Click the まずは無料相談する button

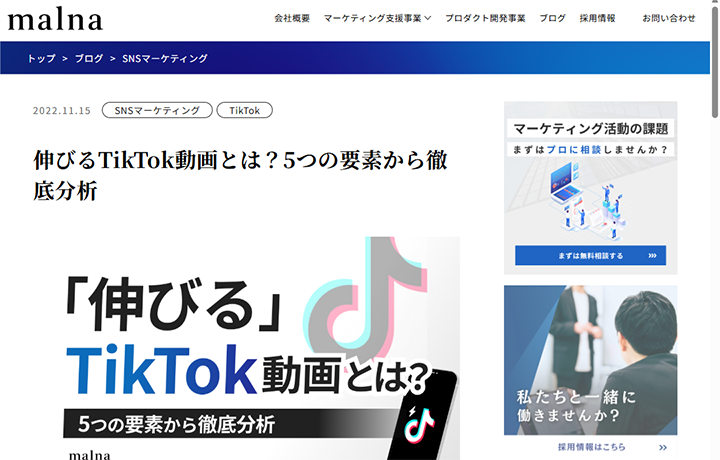pos(591,255)
